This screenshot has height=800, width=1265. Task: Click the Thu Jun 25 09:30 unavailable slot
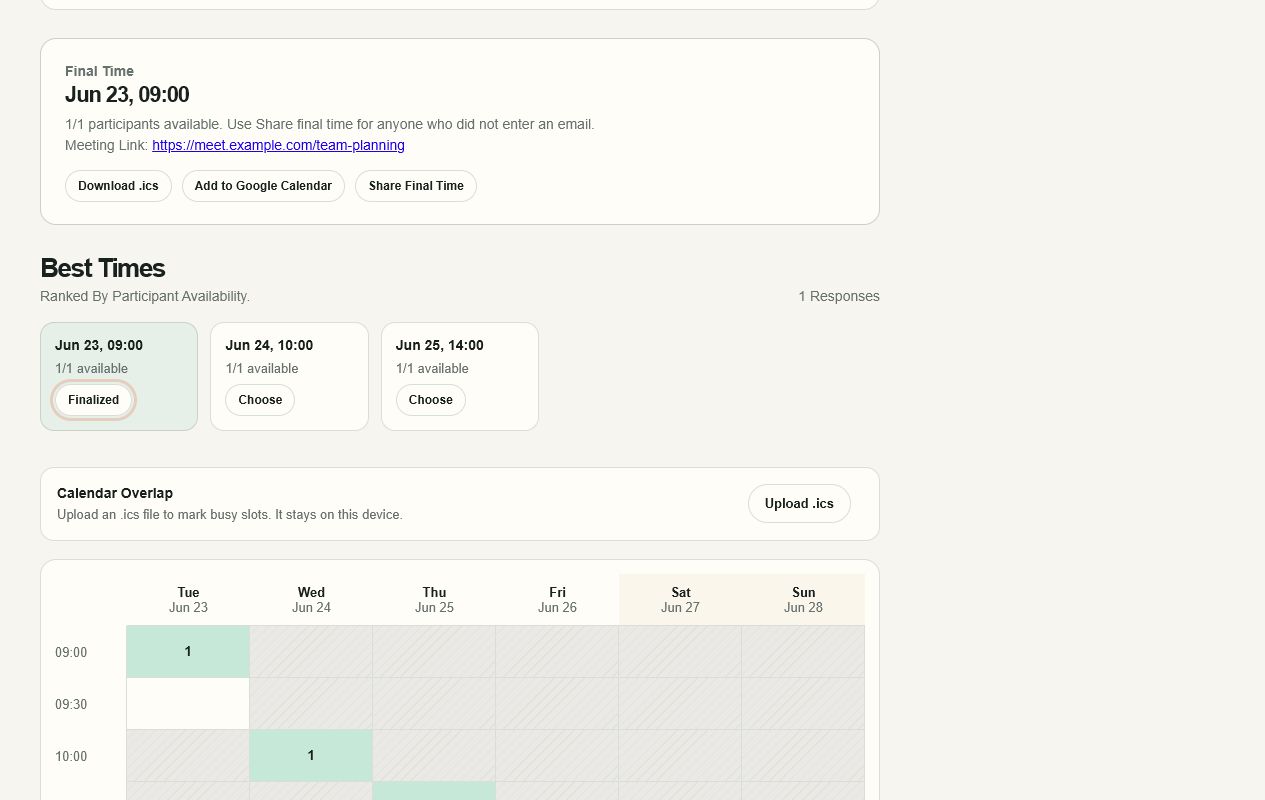pos(434,704)
